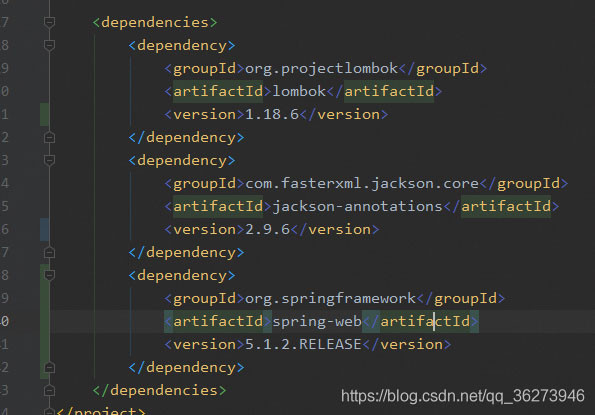Place cursor in org.projectlombok groupId text
Image resolution: width=595 pixels, height=415 pixels.
click(x=321, y=69)
